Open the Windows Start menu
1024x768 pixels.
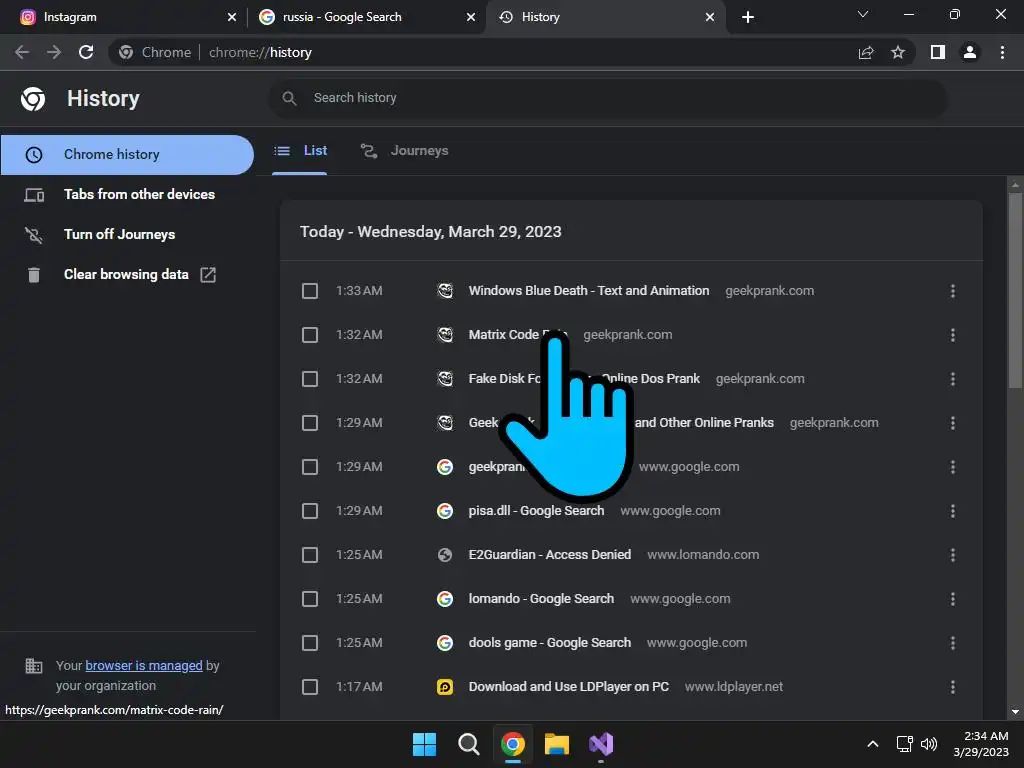(424, 744)
